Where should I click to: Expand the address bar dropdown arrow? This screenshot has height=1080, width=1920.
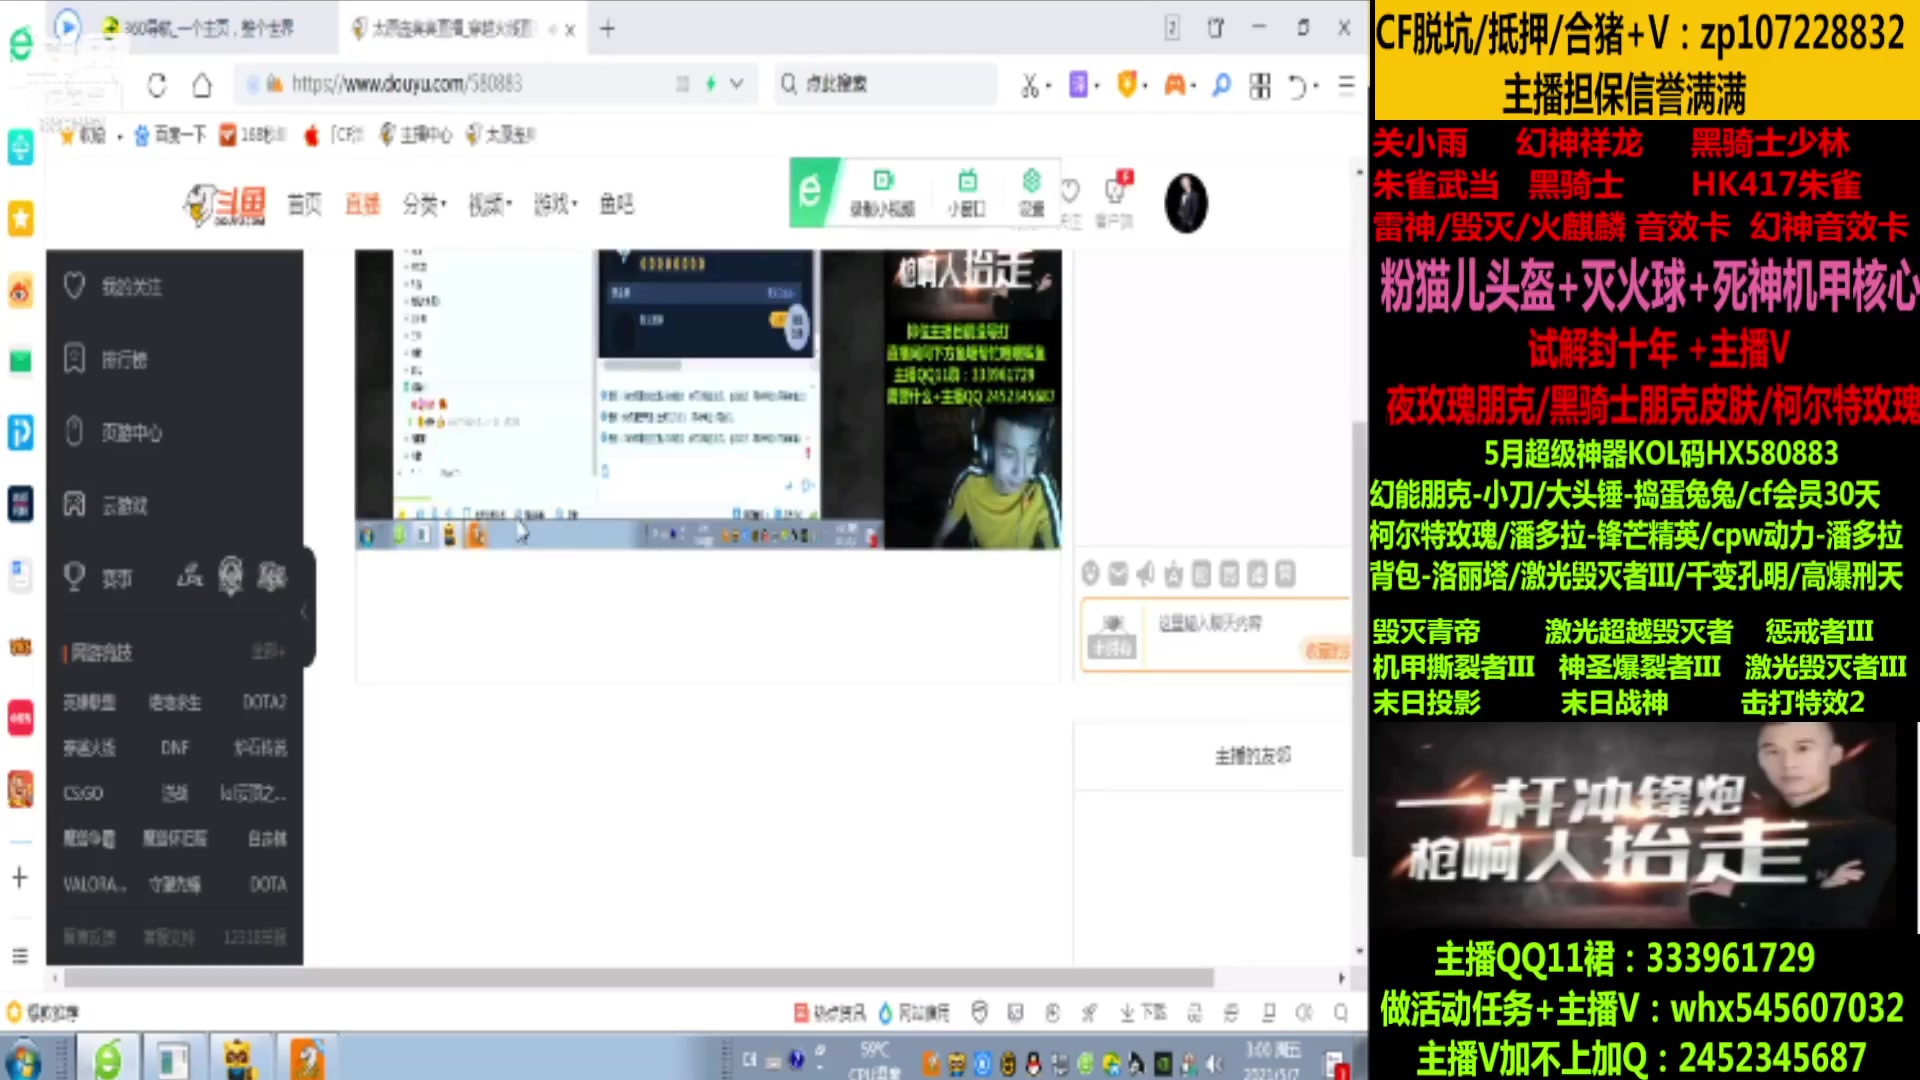point(737,84)
